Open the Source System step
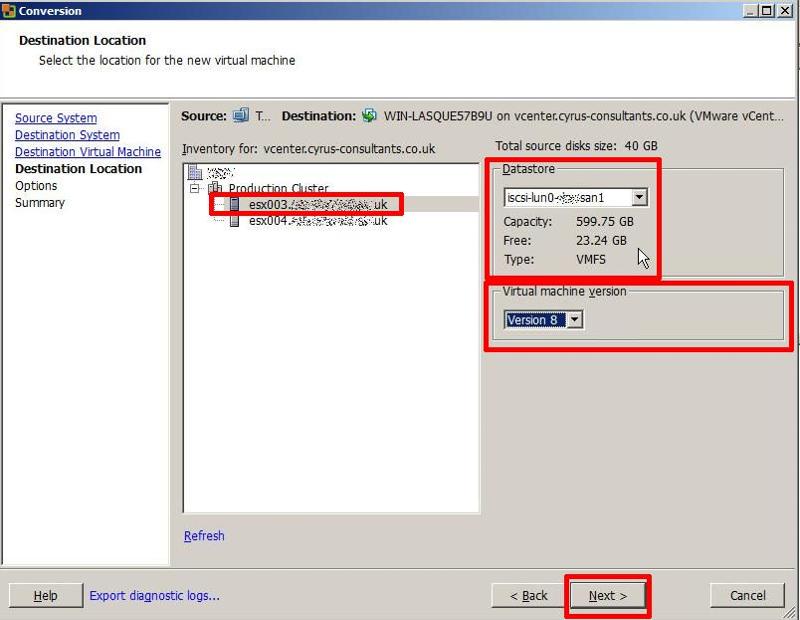Screen dimensions: 800x620 click(56, 118)
